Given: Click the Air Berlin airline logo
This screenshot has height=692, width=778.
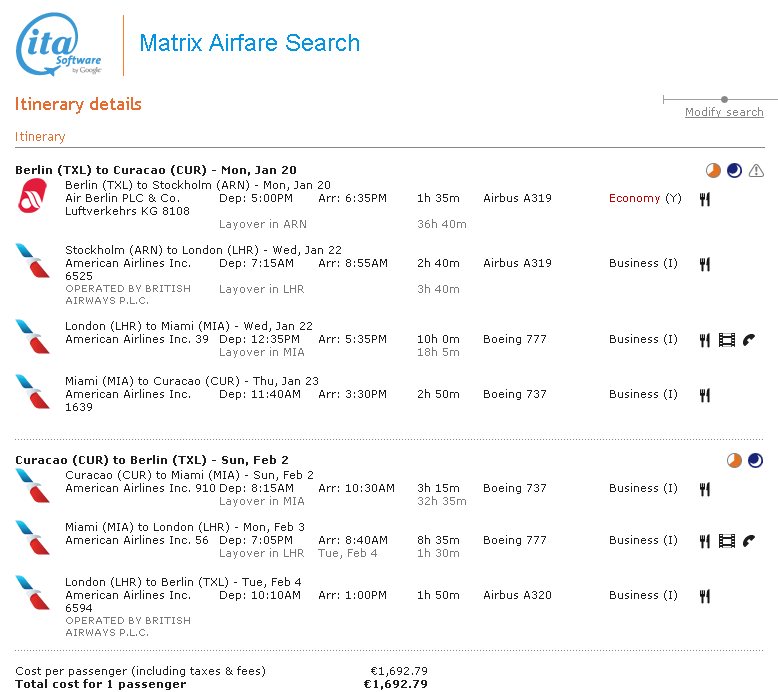Looking at the screenshot, I should 33,197.
